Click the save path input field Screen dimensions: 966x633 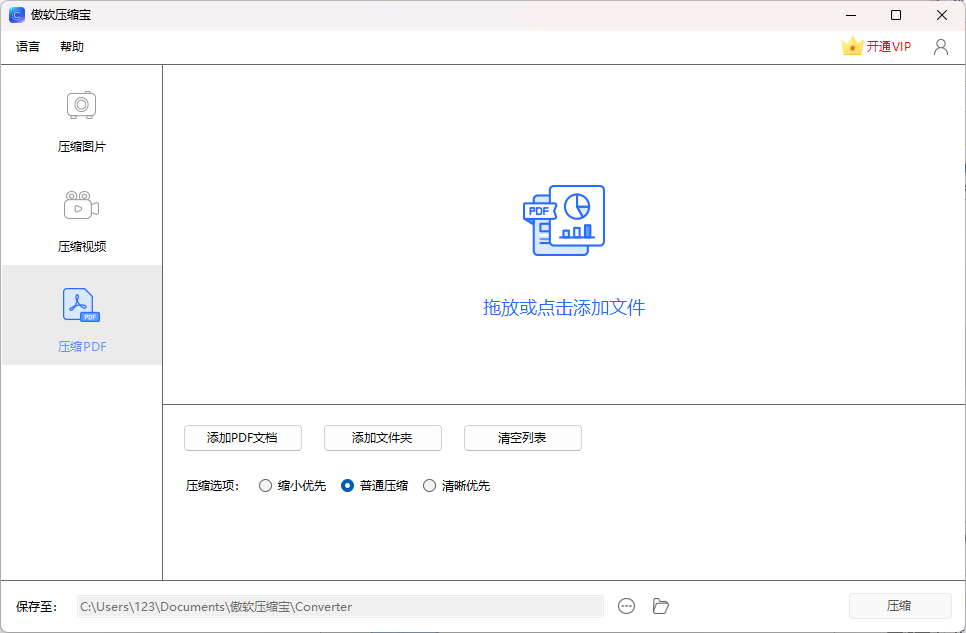tap(340, 606)
